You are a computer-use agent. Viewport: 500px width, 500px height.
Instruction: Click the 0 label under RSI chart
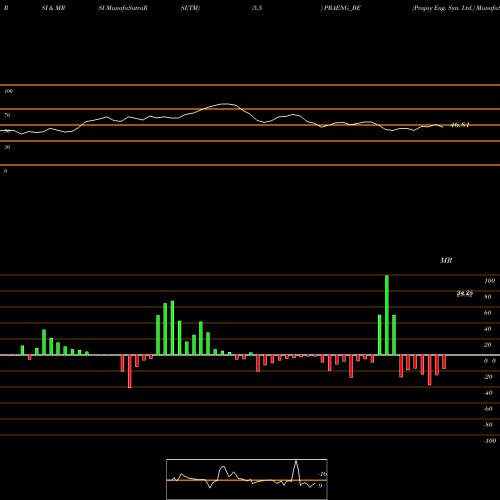5,171
